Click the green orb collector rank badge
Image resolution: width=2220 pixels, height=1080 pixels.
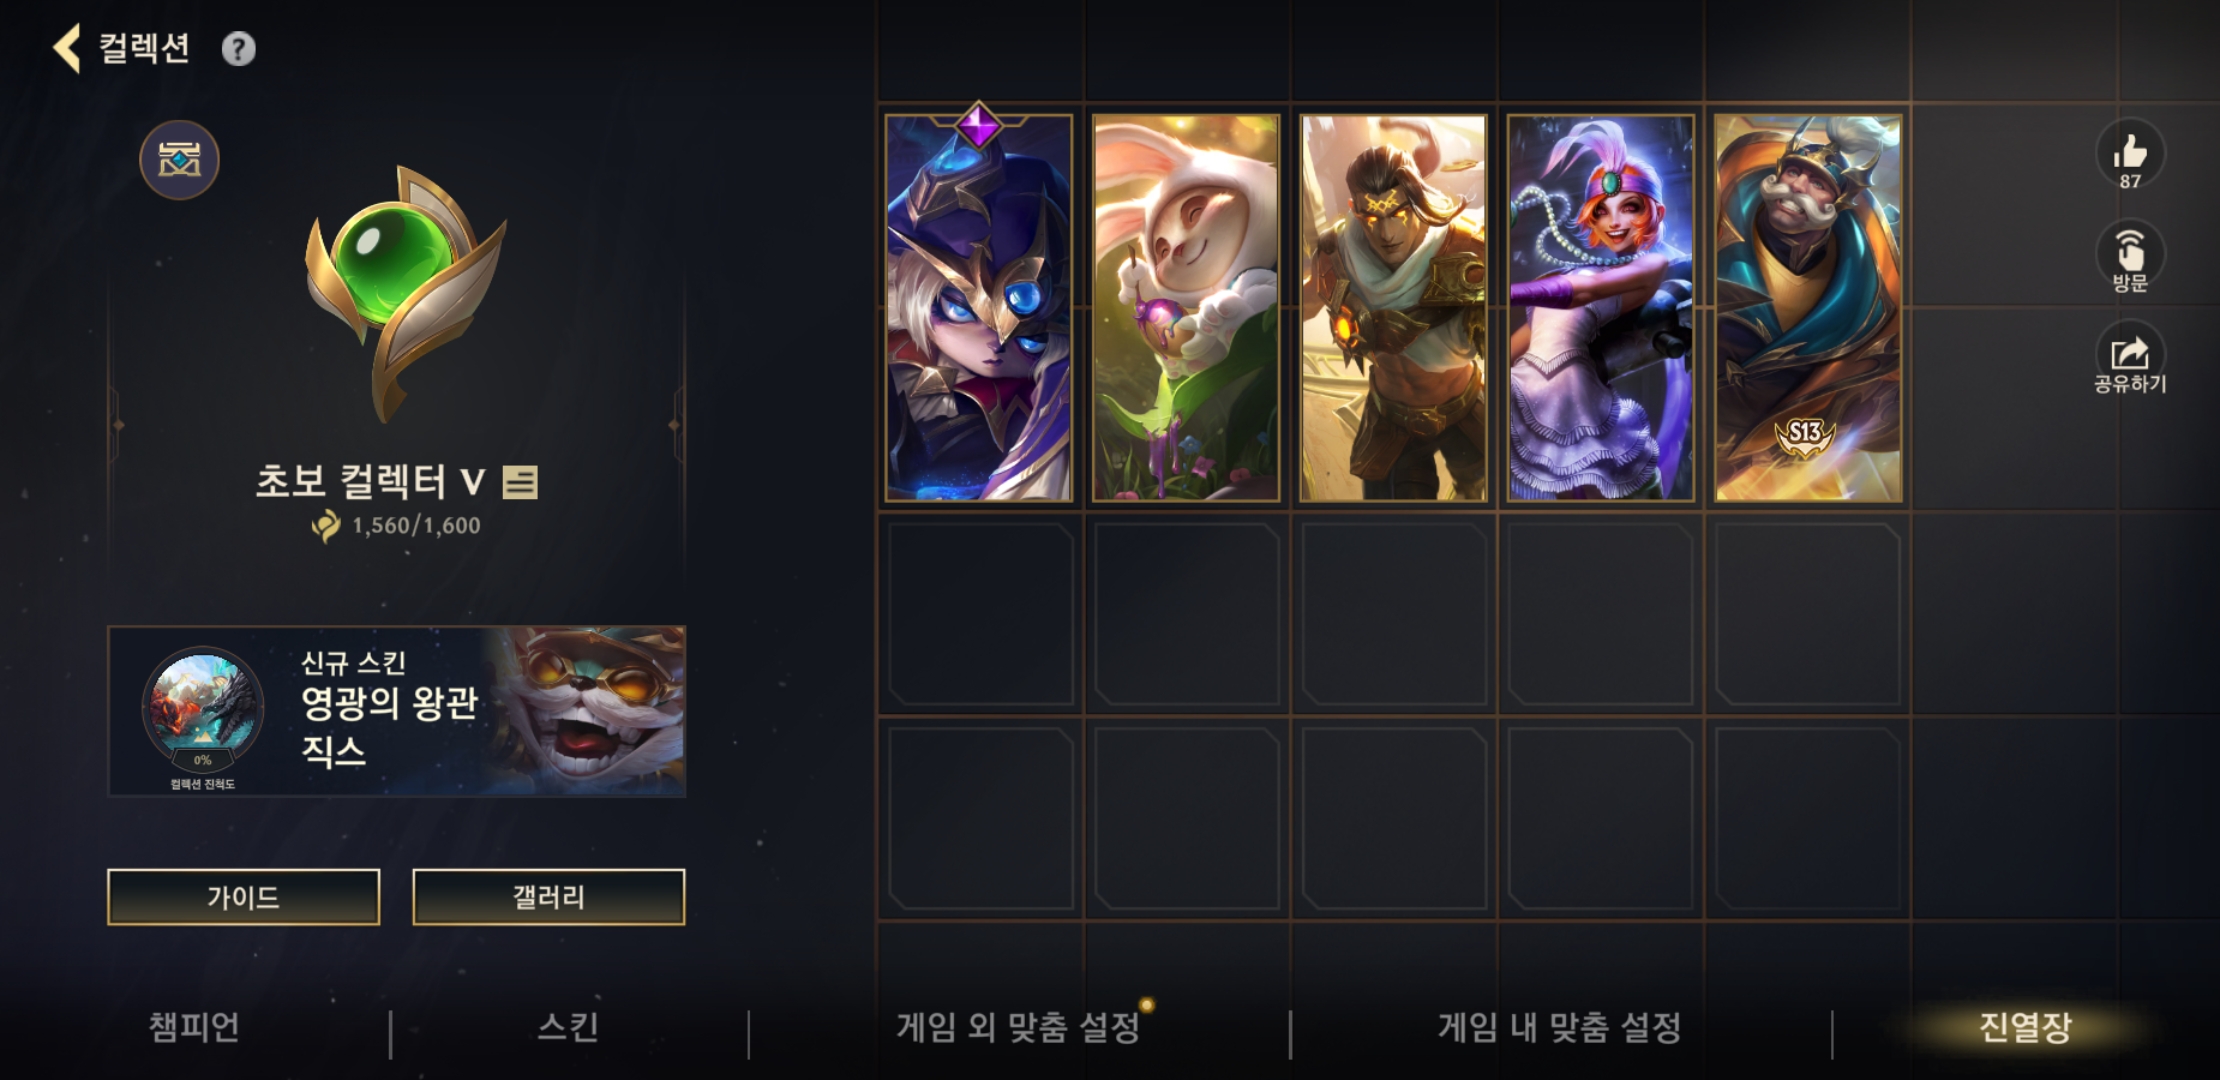coord(405,292)
